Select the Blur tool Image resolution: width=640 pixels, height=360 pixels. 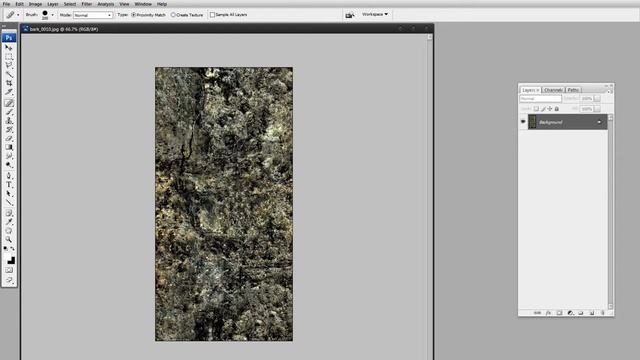point(9,156)
